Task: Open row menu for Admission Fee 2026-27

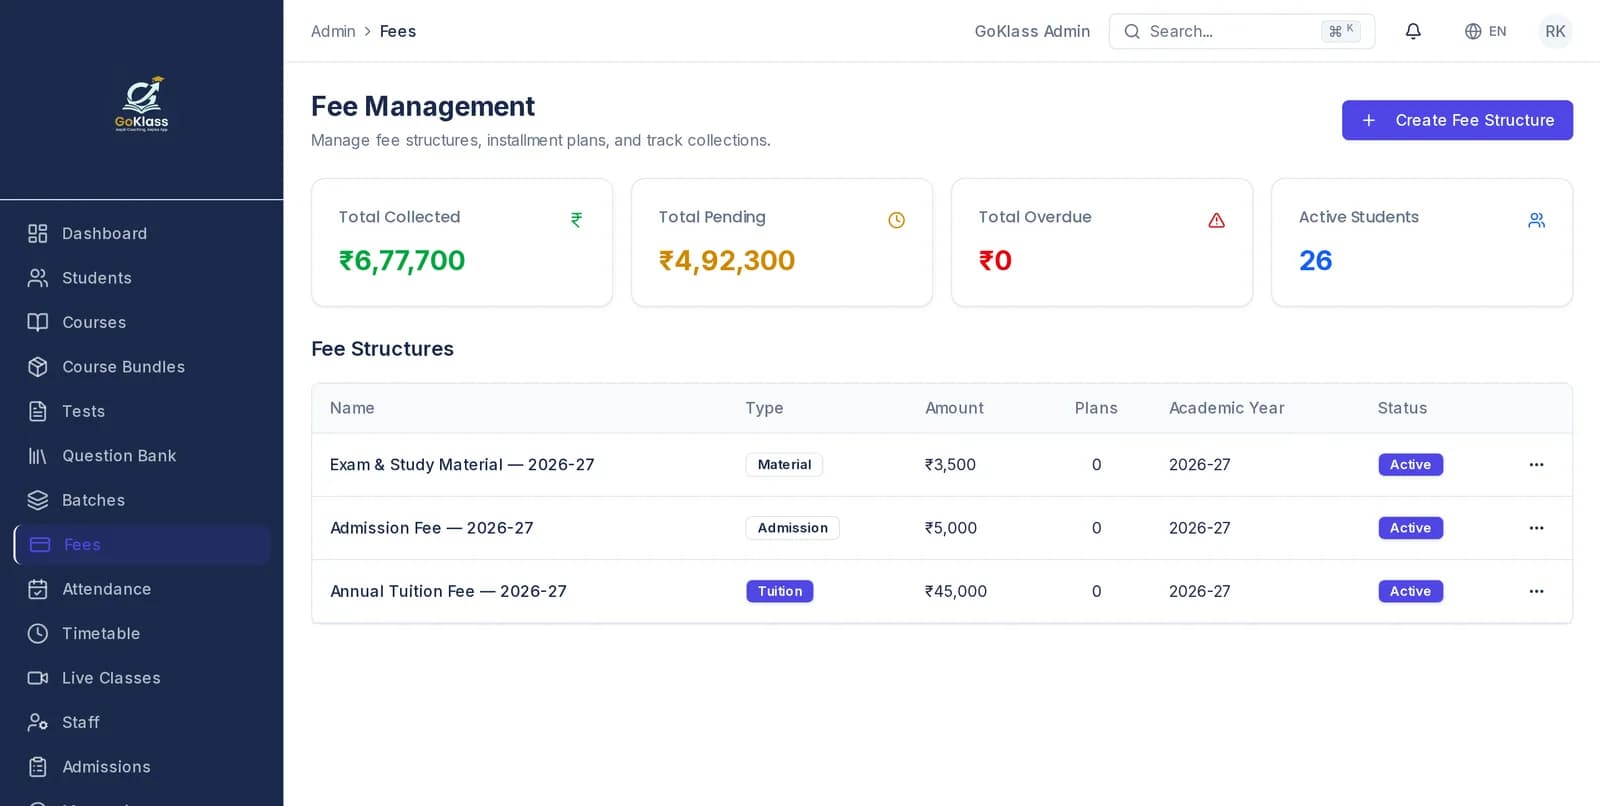Action: tap(1536, 528)
